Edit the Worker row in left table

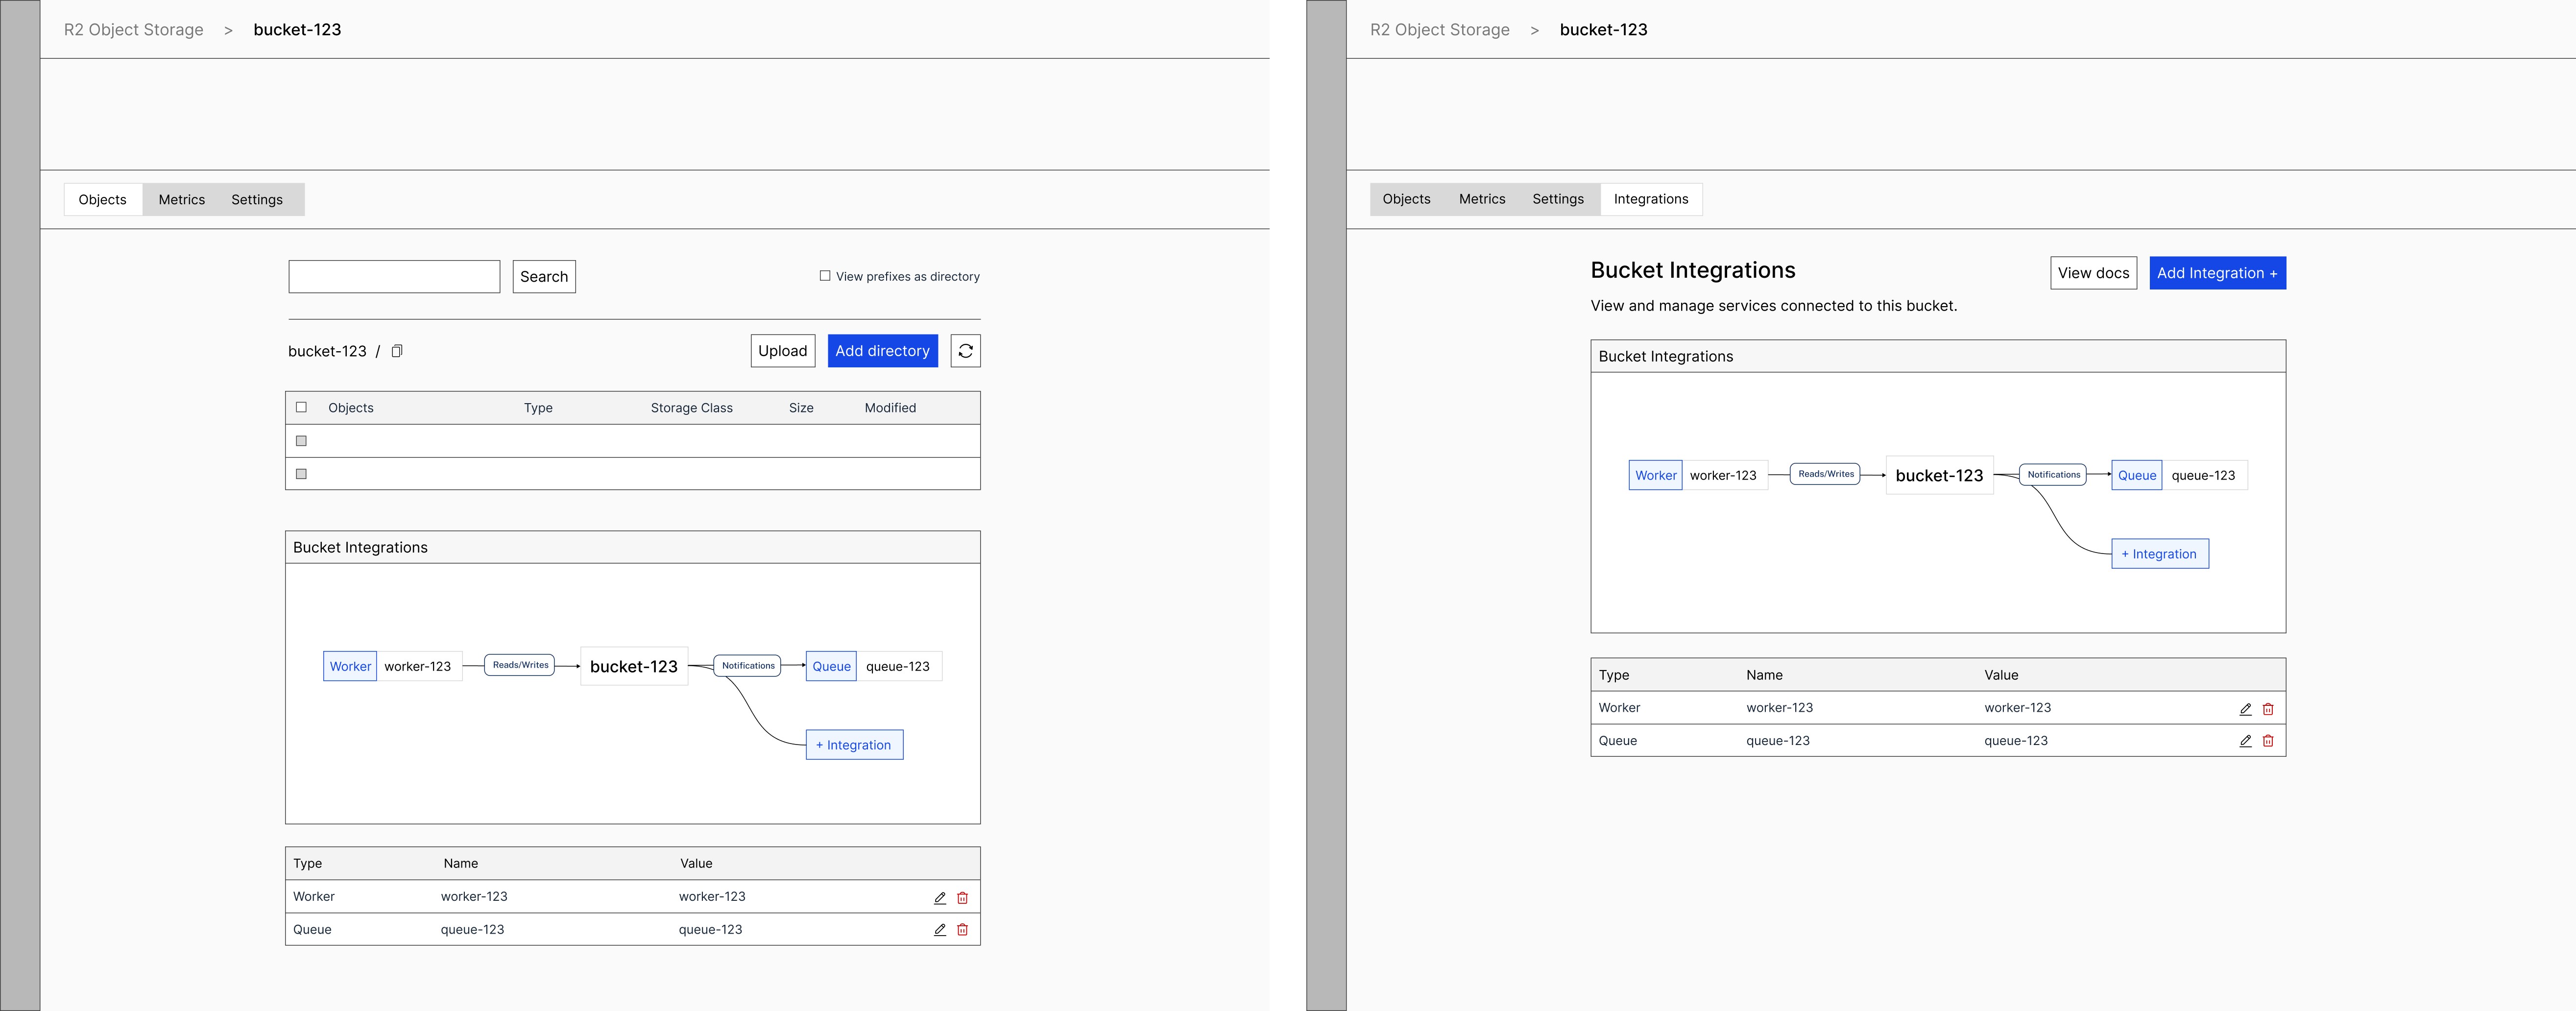coord(940,898)
